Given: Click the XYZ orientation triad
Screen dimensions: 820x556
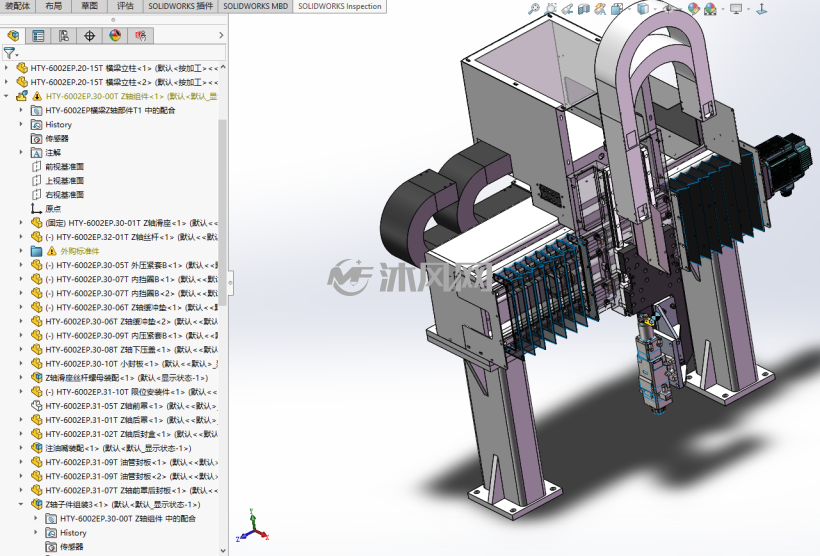Looking at the screenshot, I should coord(253,526).
